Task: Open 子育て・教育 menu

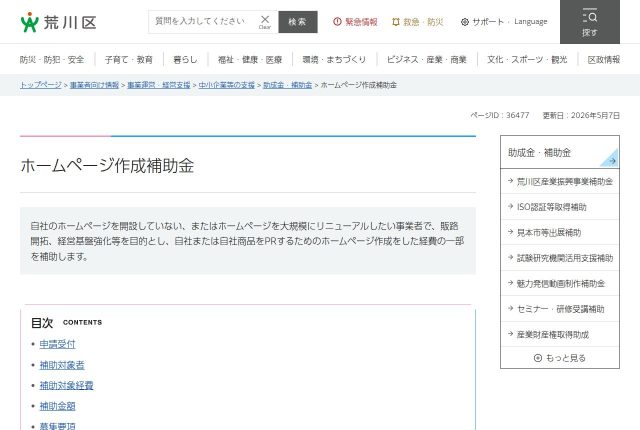Action: coord(129,60)
